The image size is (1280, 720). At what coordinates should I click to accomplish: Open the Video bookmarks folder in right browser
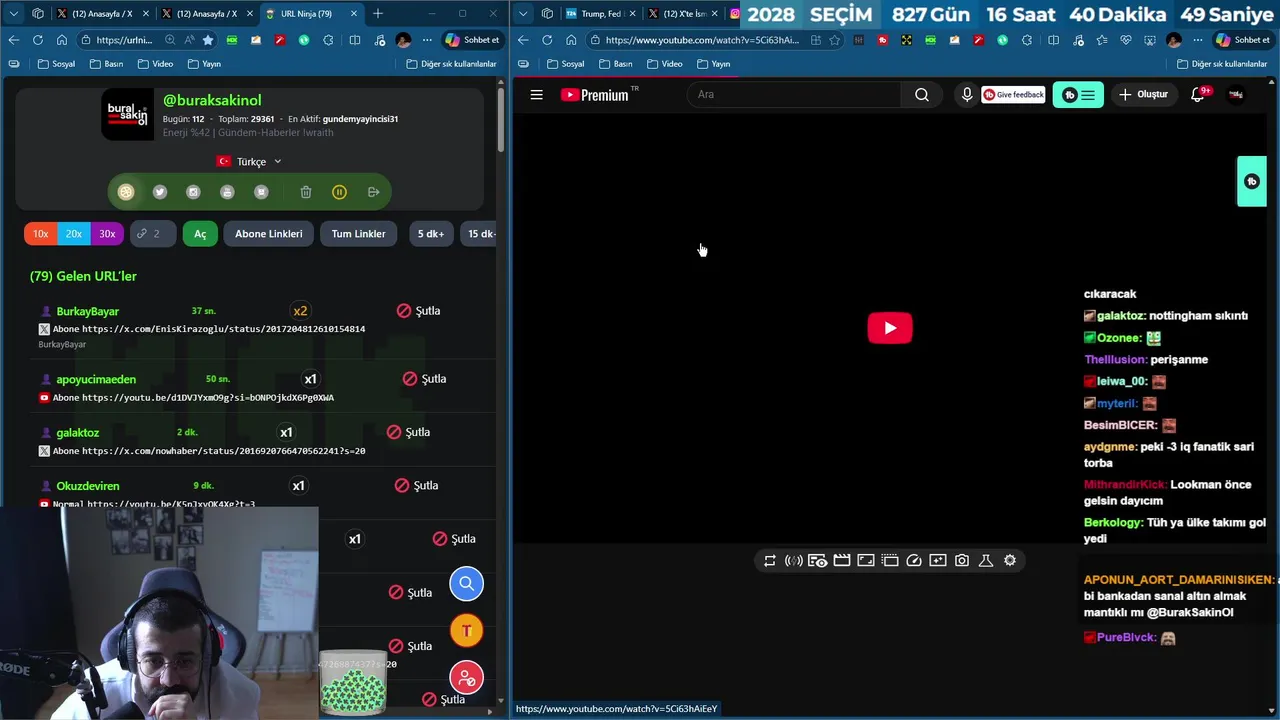point(665,64)
